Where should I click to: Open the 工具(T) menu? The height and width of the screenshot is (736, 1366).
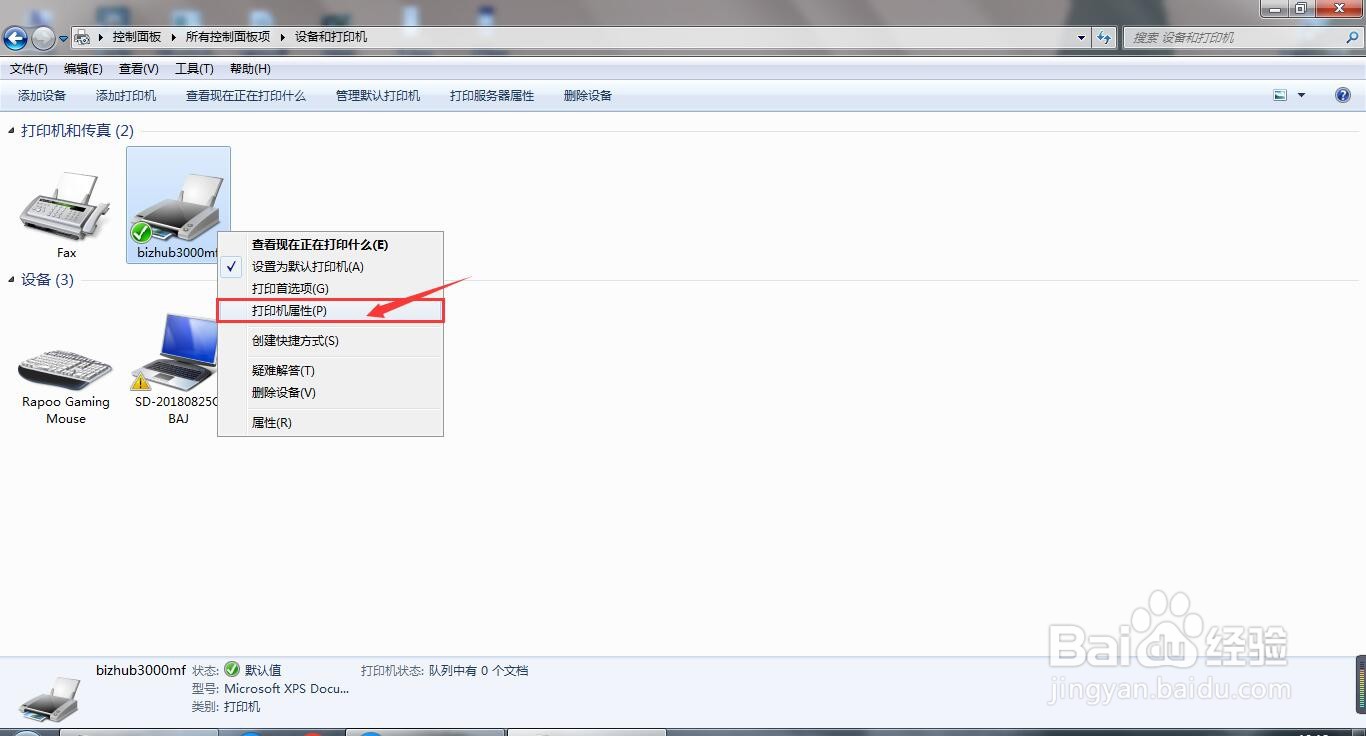tap(194, 69)
